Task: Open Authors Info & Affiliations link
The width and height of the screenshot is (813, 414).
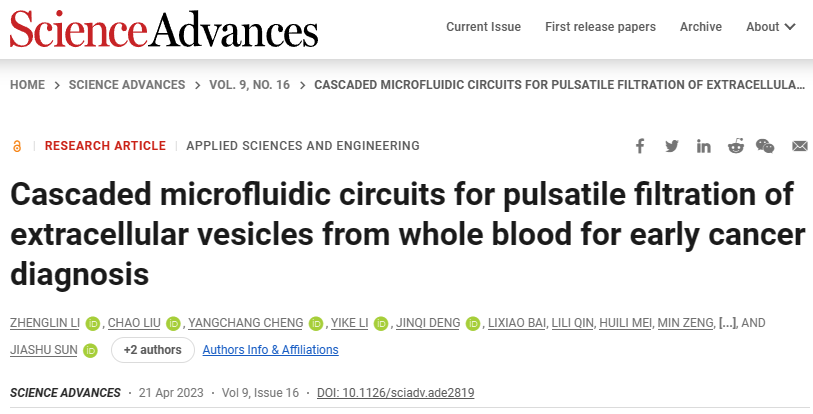Action: [x=270, y=350]
